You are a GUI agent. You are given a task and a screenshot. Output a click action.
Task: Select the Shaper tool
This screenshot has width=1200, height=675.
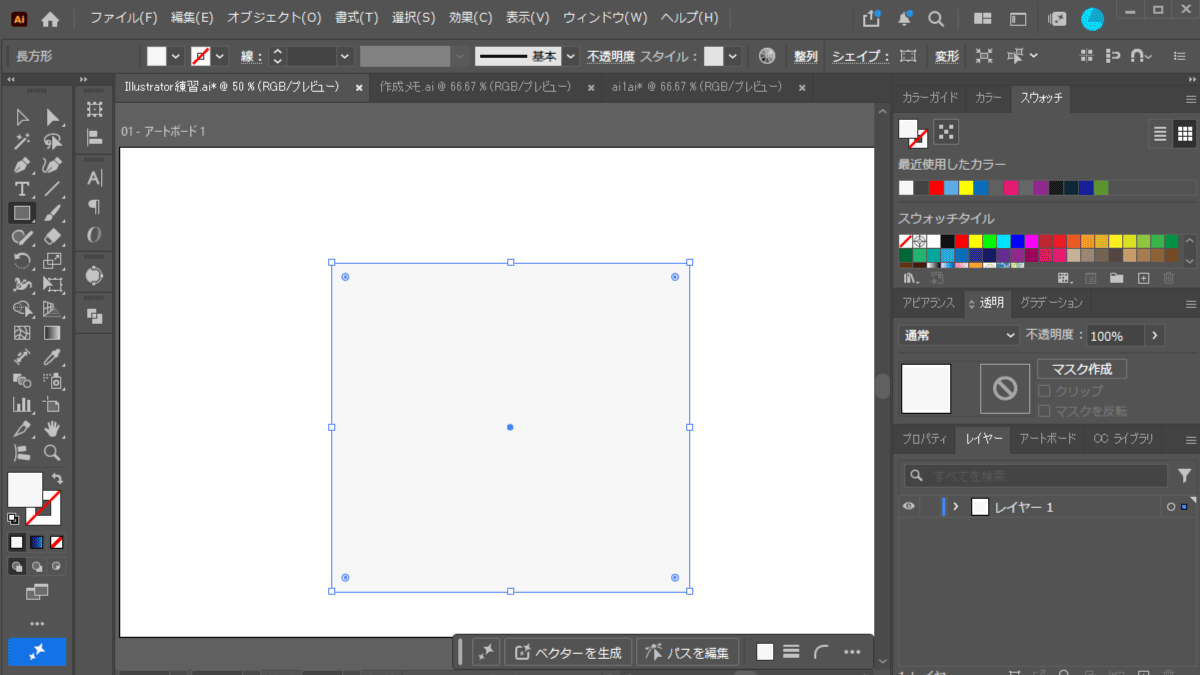(x=22, y=237)
